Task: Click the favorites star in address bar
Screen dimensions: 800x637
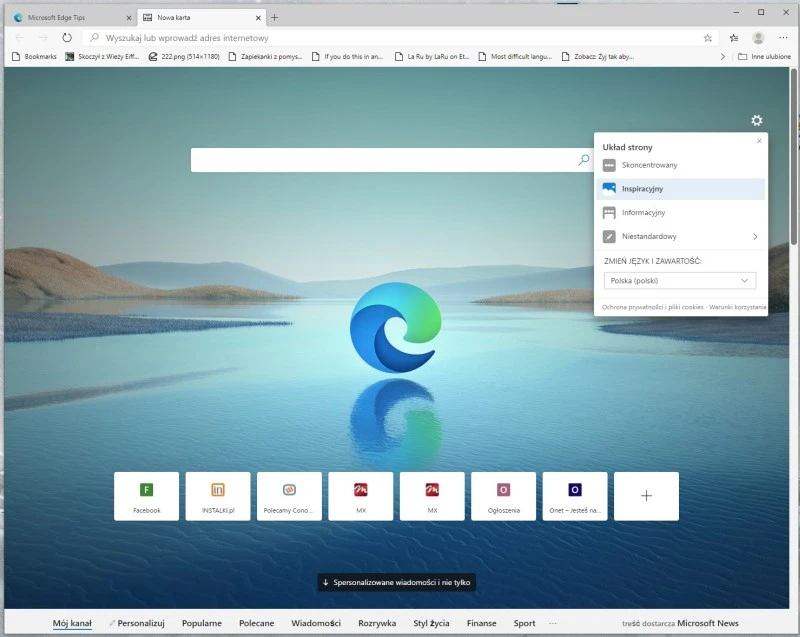Action: point(706,36)
